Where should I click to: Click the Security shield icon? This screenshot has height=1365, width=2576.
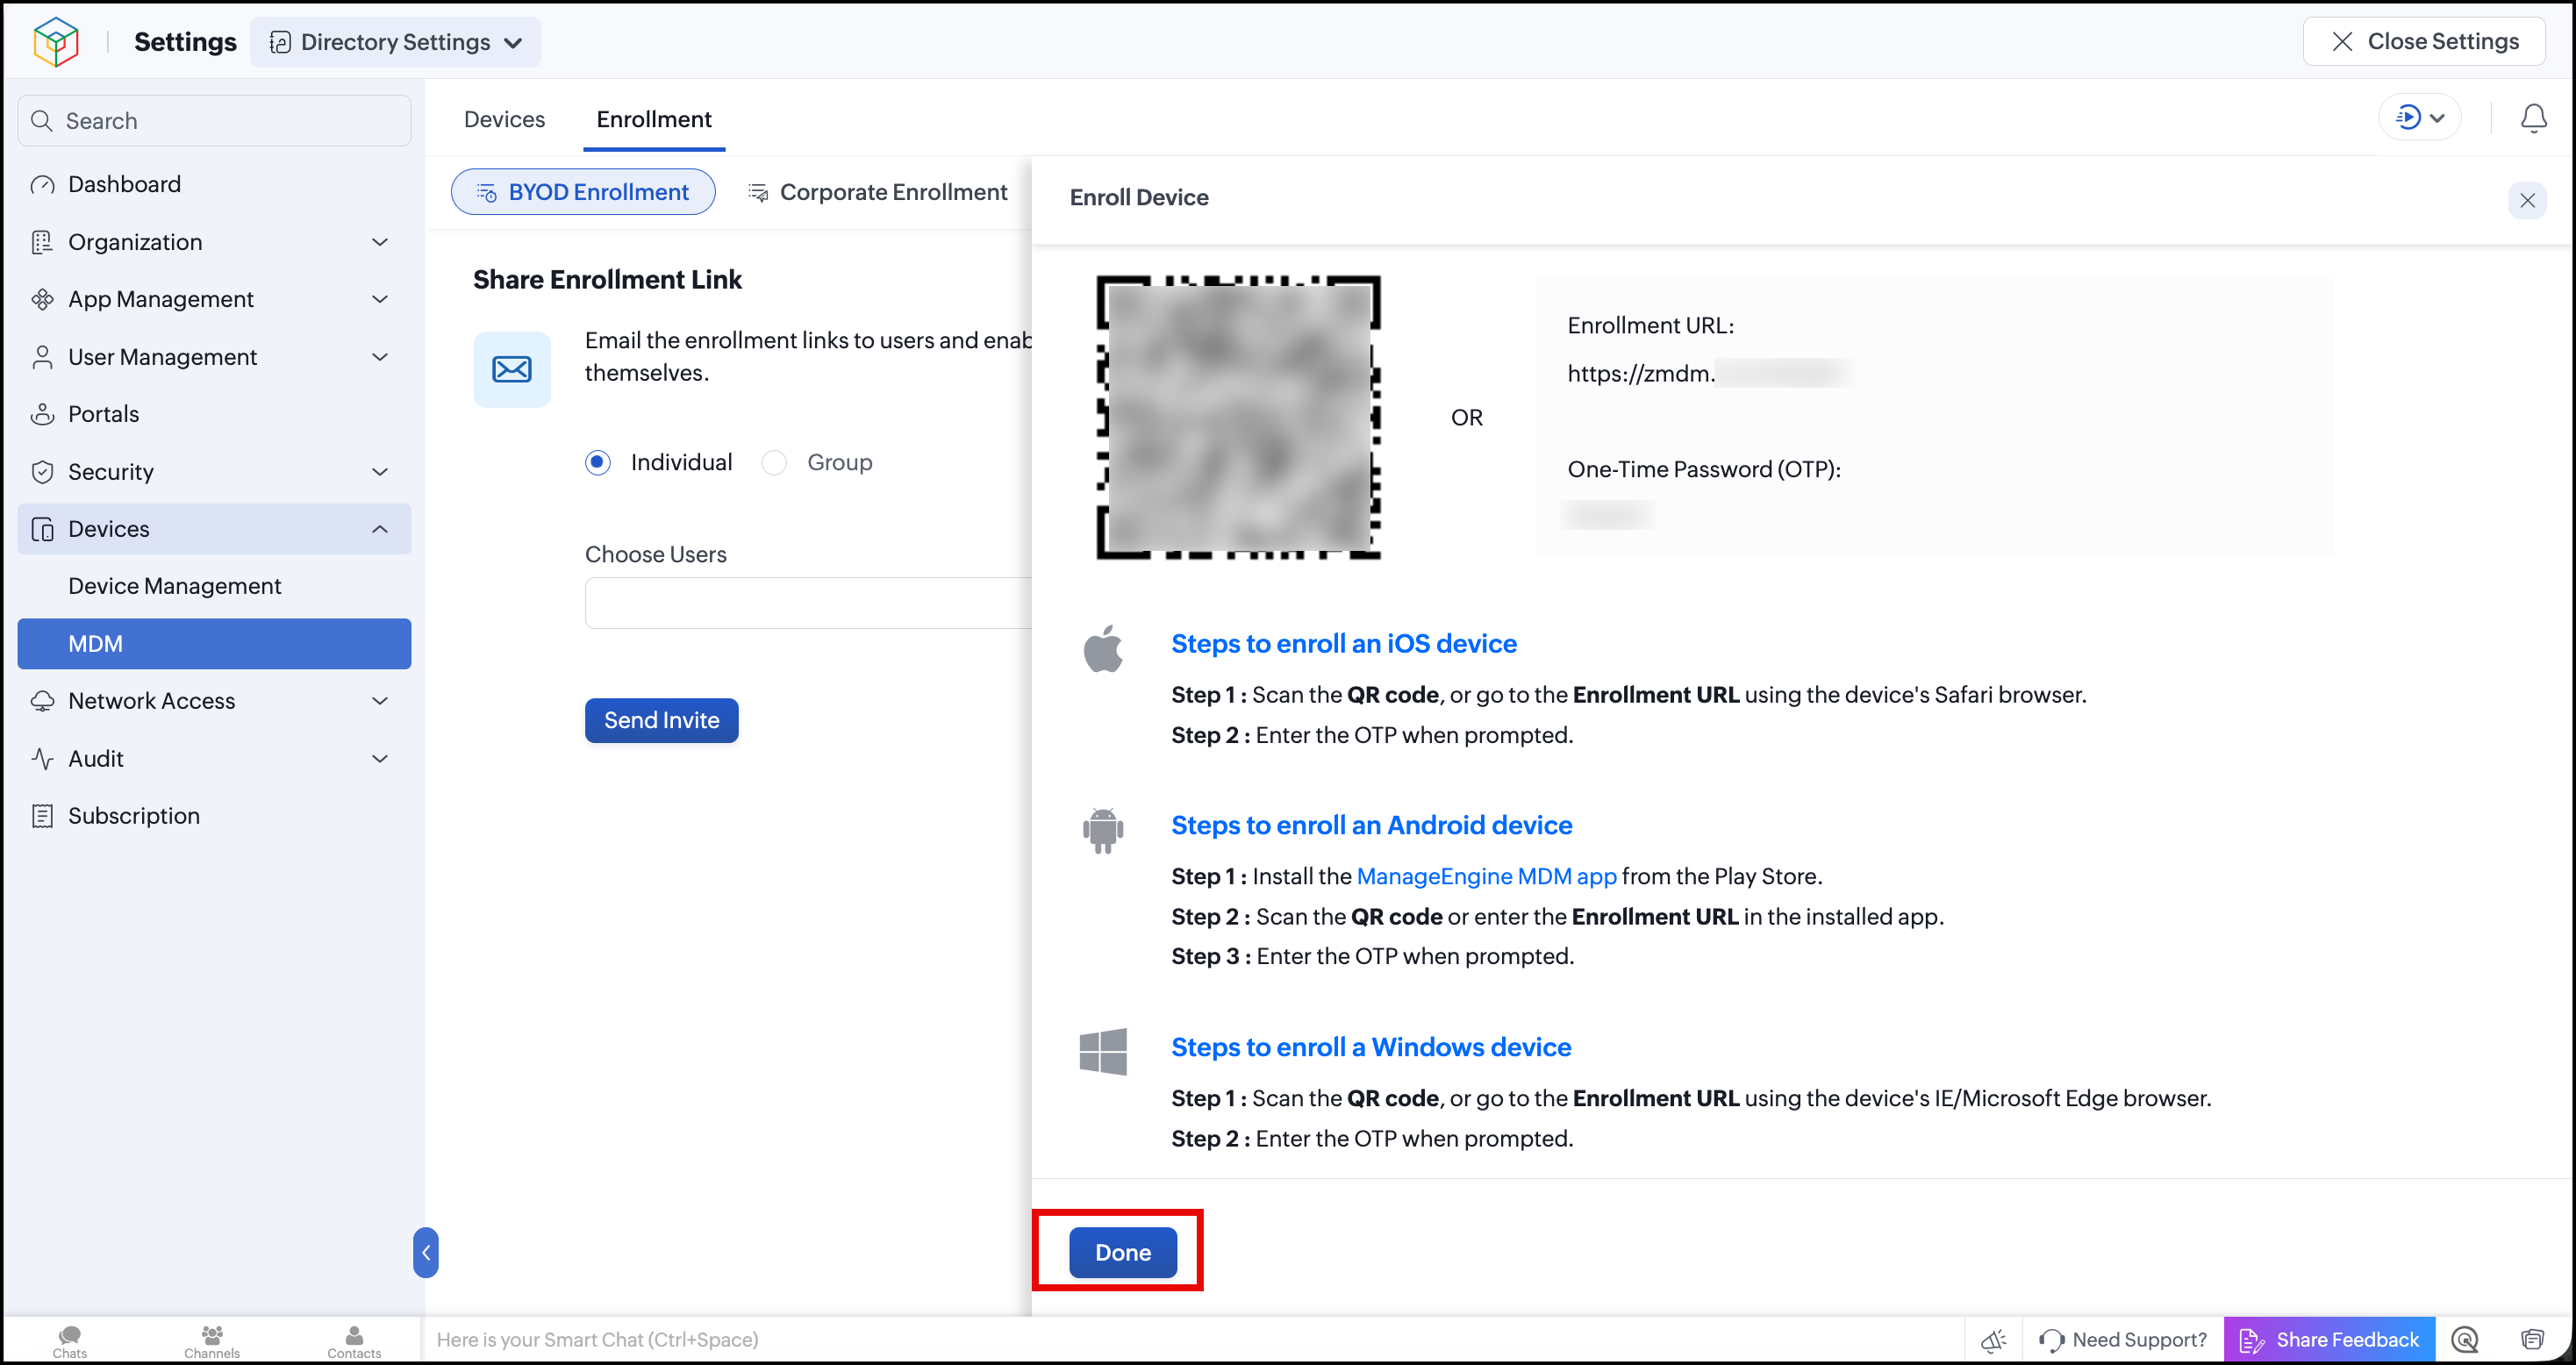pos(42,472)
